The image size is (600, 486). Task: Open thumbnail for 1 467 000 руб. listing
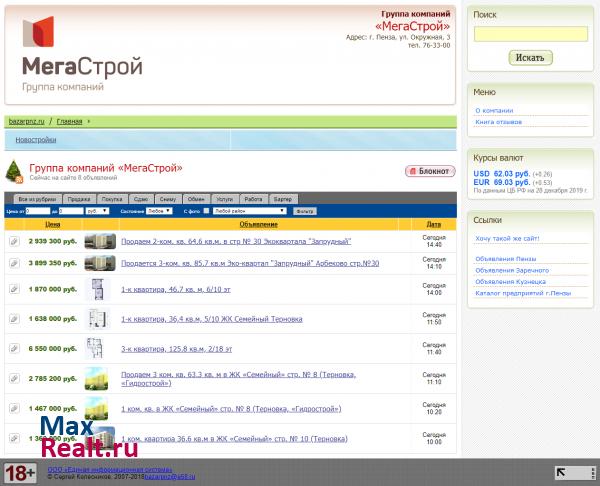click(96, 408)
